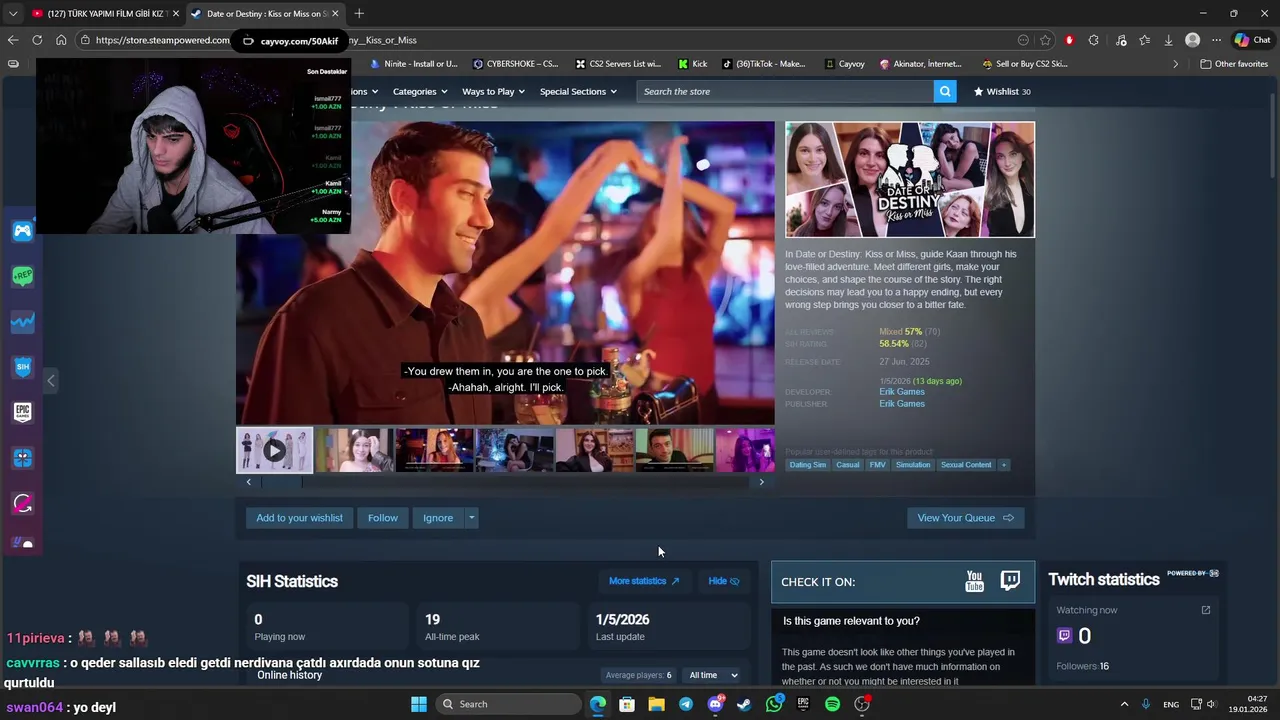
Task: Open the Epic Games sidebar icon
Action: 22,412
